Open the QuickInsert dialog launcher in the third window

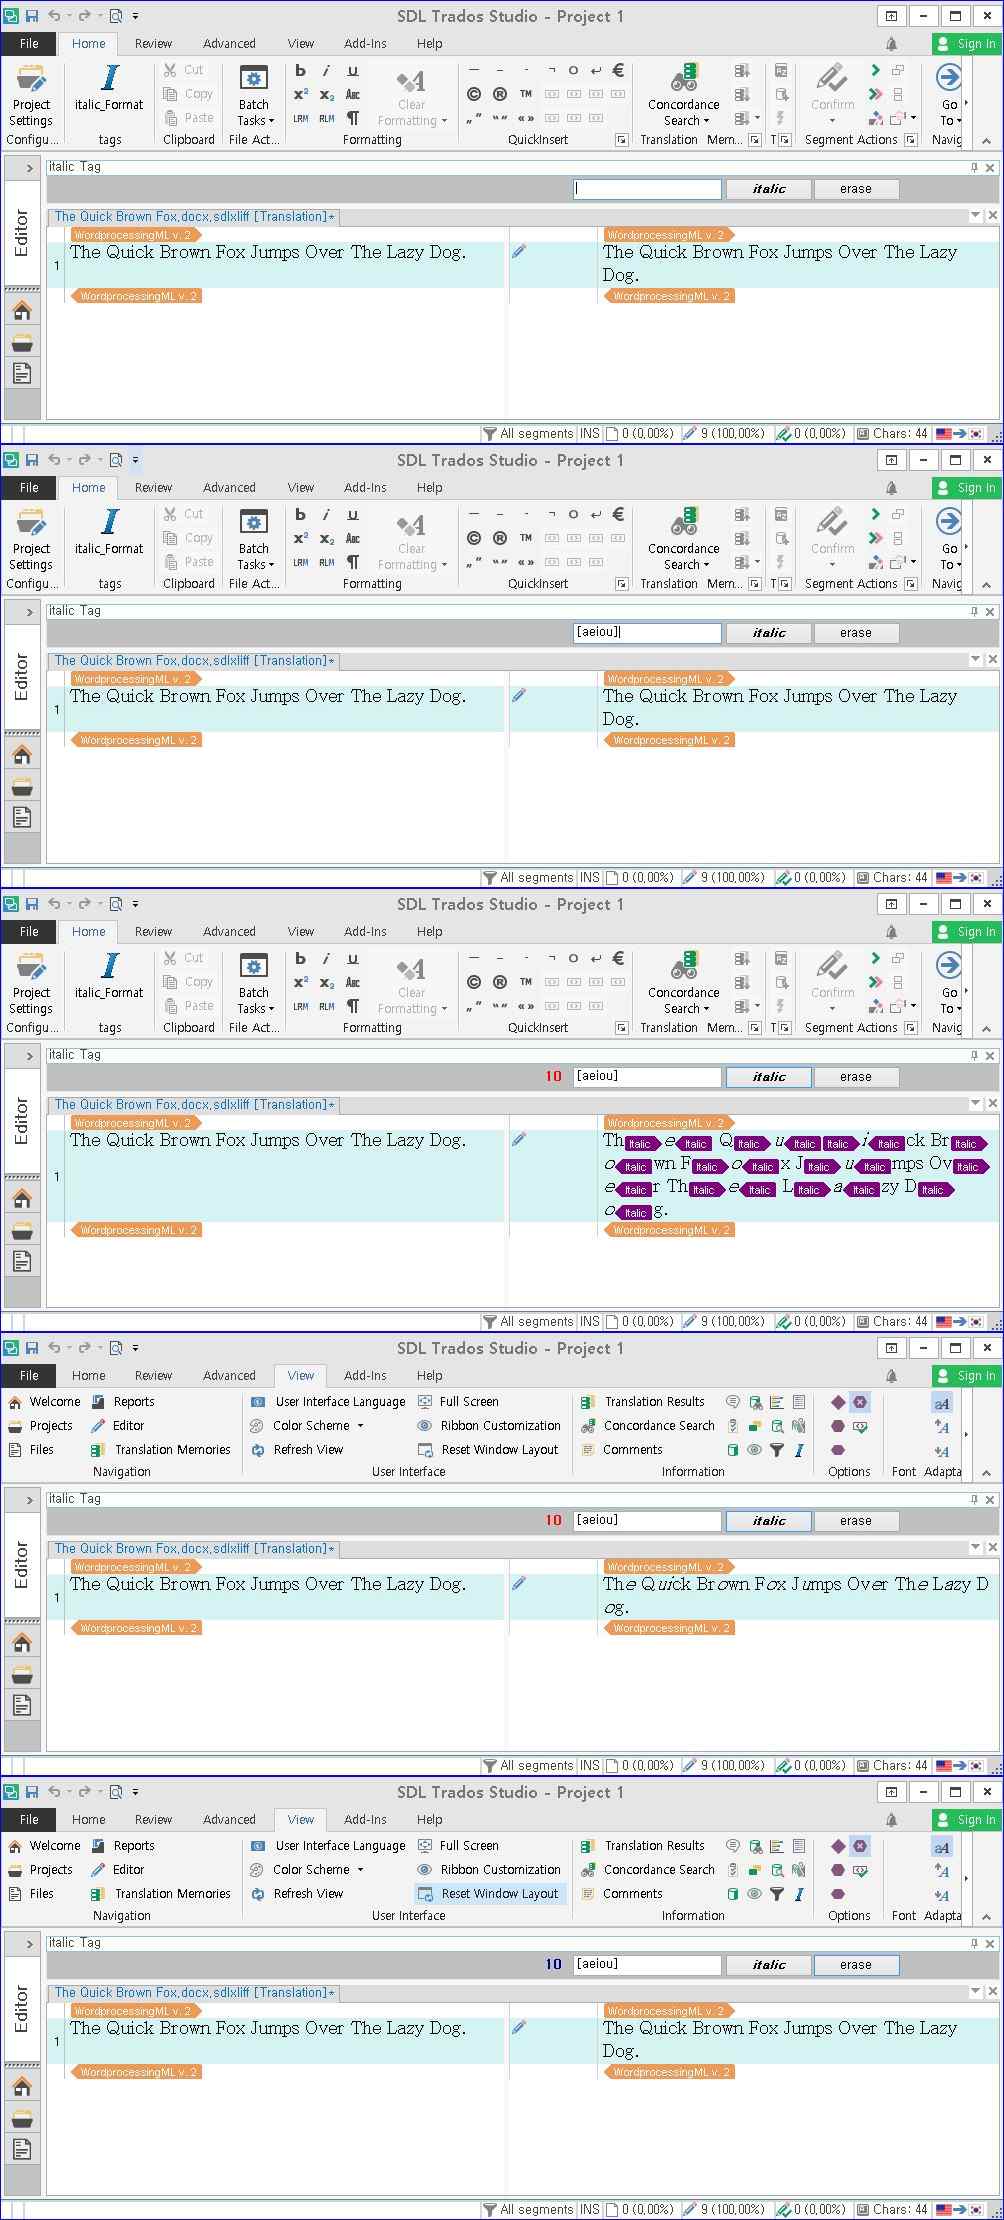coord(621,1028)
